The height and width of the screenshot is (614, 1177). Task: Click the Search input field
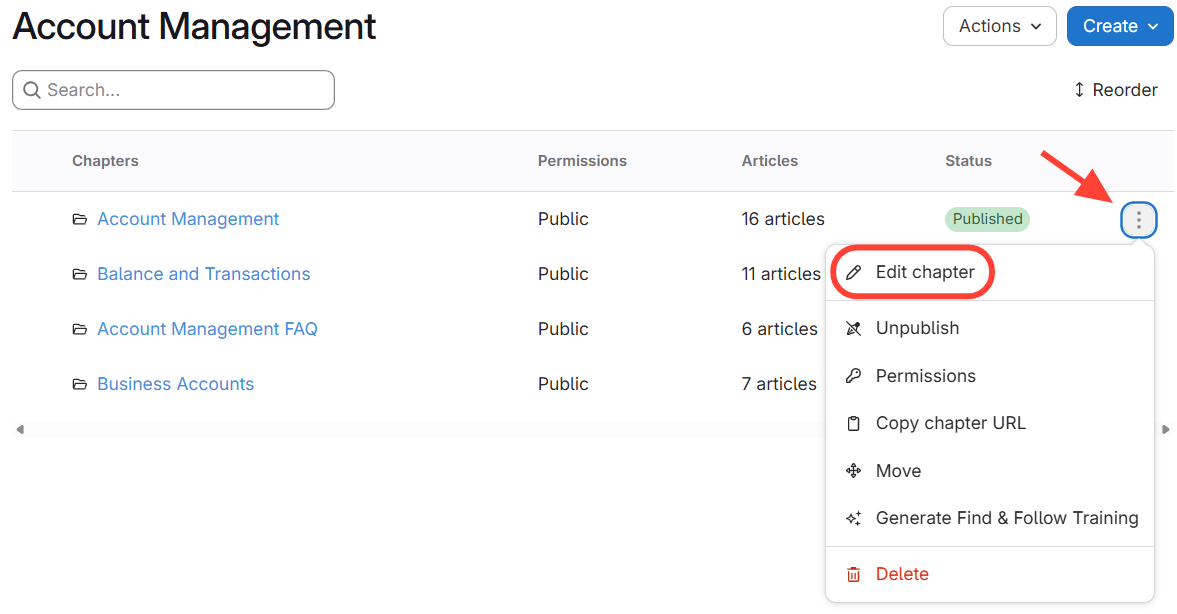point(180,90)
